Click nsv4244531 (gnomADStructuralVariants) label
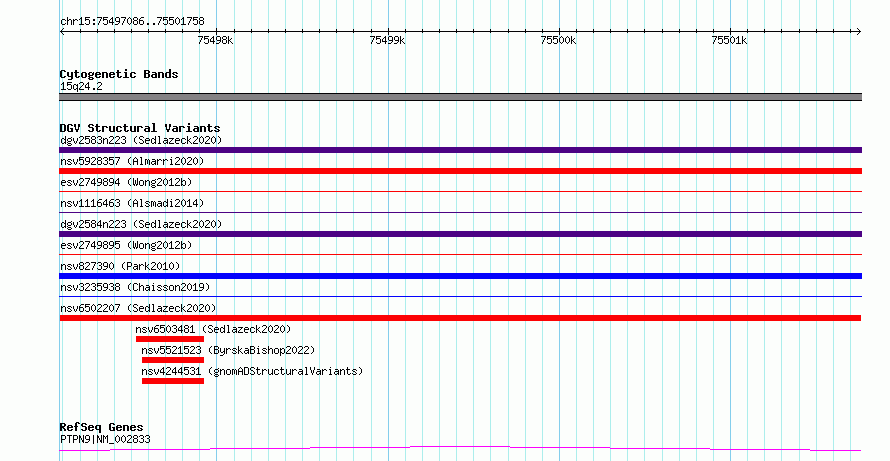 tap(252, 371)
